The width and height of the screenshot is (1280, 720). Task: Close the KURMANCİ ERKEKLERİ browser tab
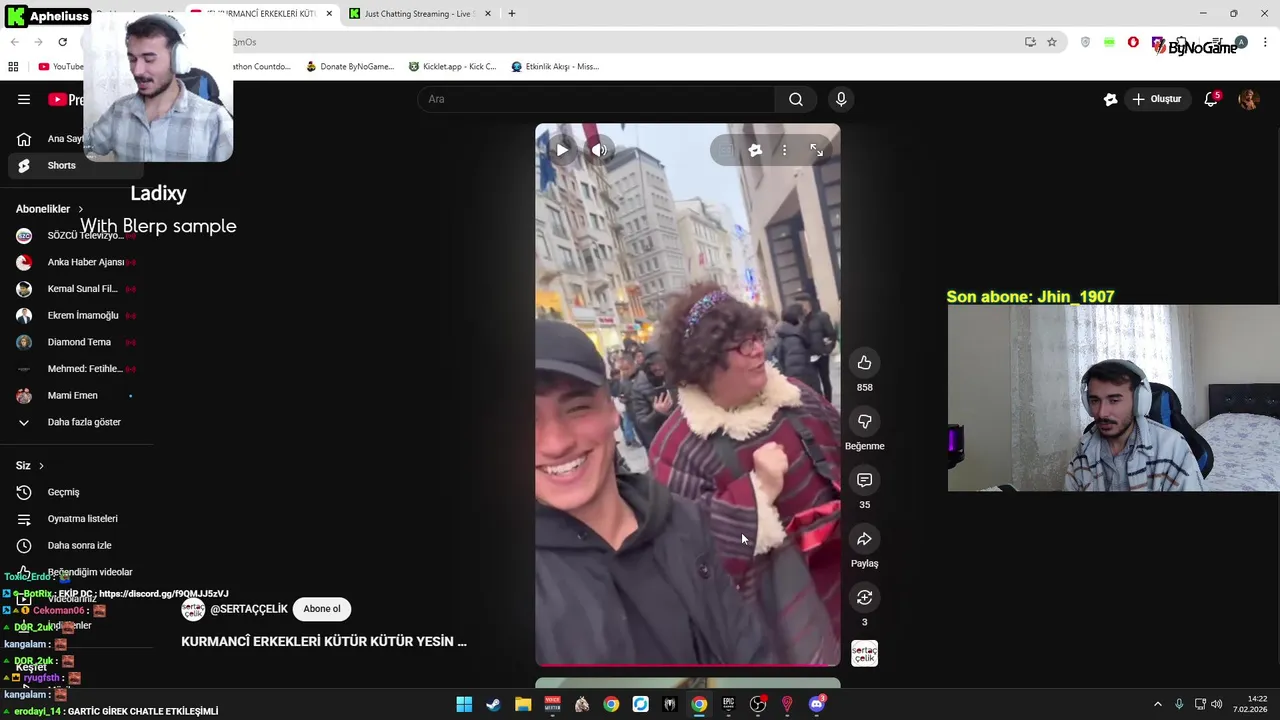click(329, 14)
